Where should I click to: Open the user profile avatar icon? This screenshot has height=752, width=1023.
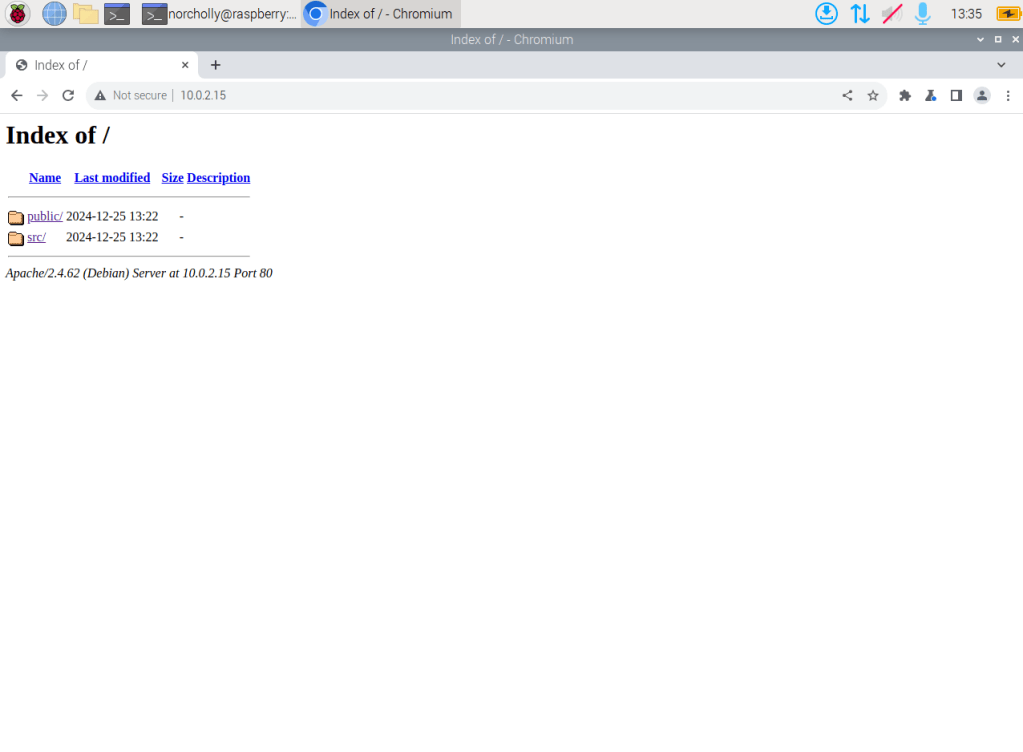[982, 95]
